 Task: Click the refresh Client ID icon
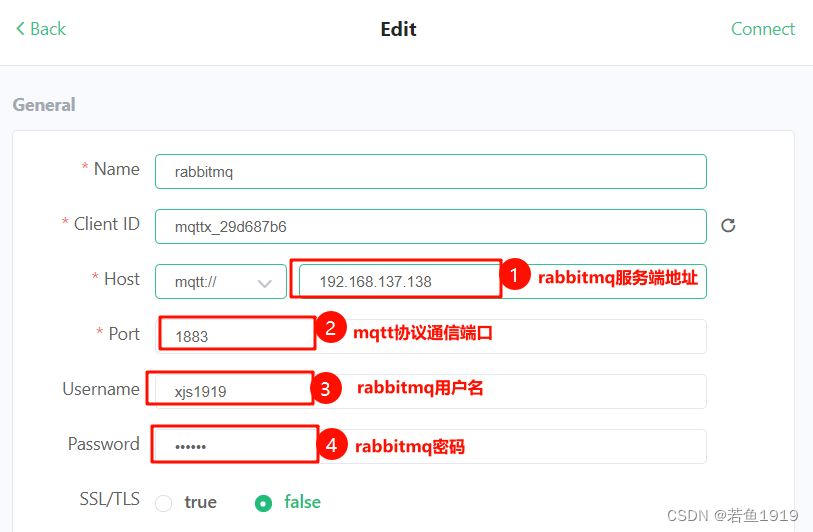728,226
